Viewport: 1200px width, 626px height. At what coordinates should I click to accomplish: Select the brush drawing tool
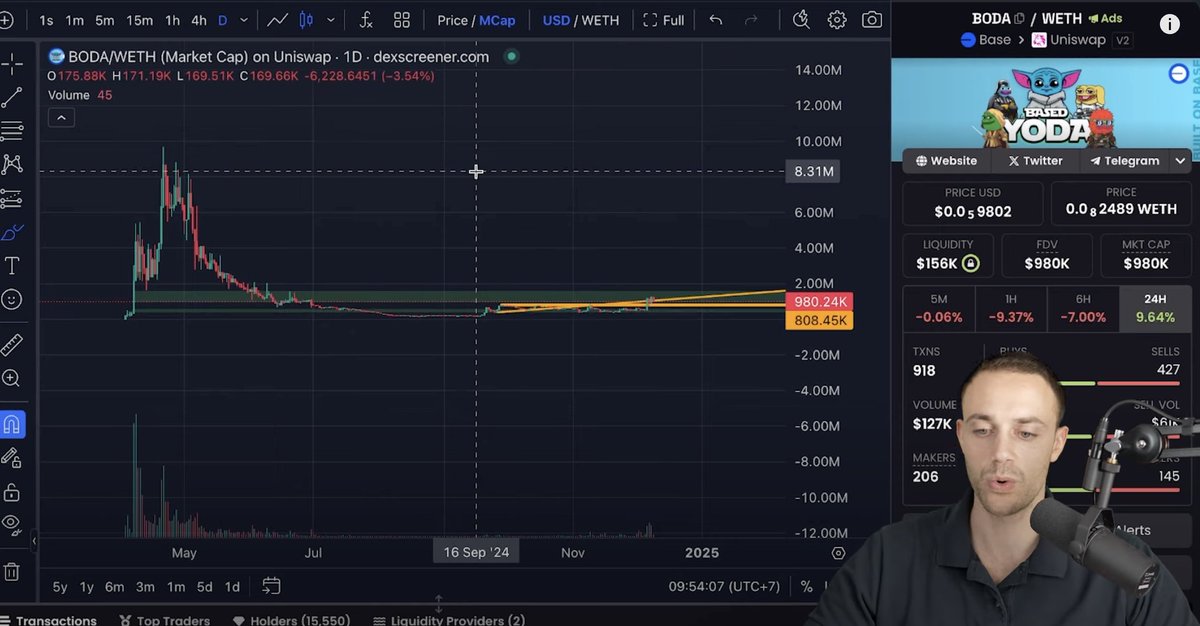click(x=12, y=232)
